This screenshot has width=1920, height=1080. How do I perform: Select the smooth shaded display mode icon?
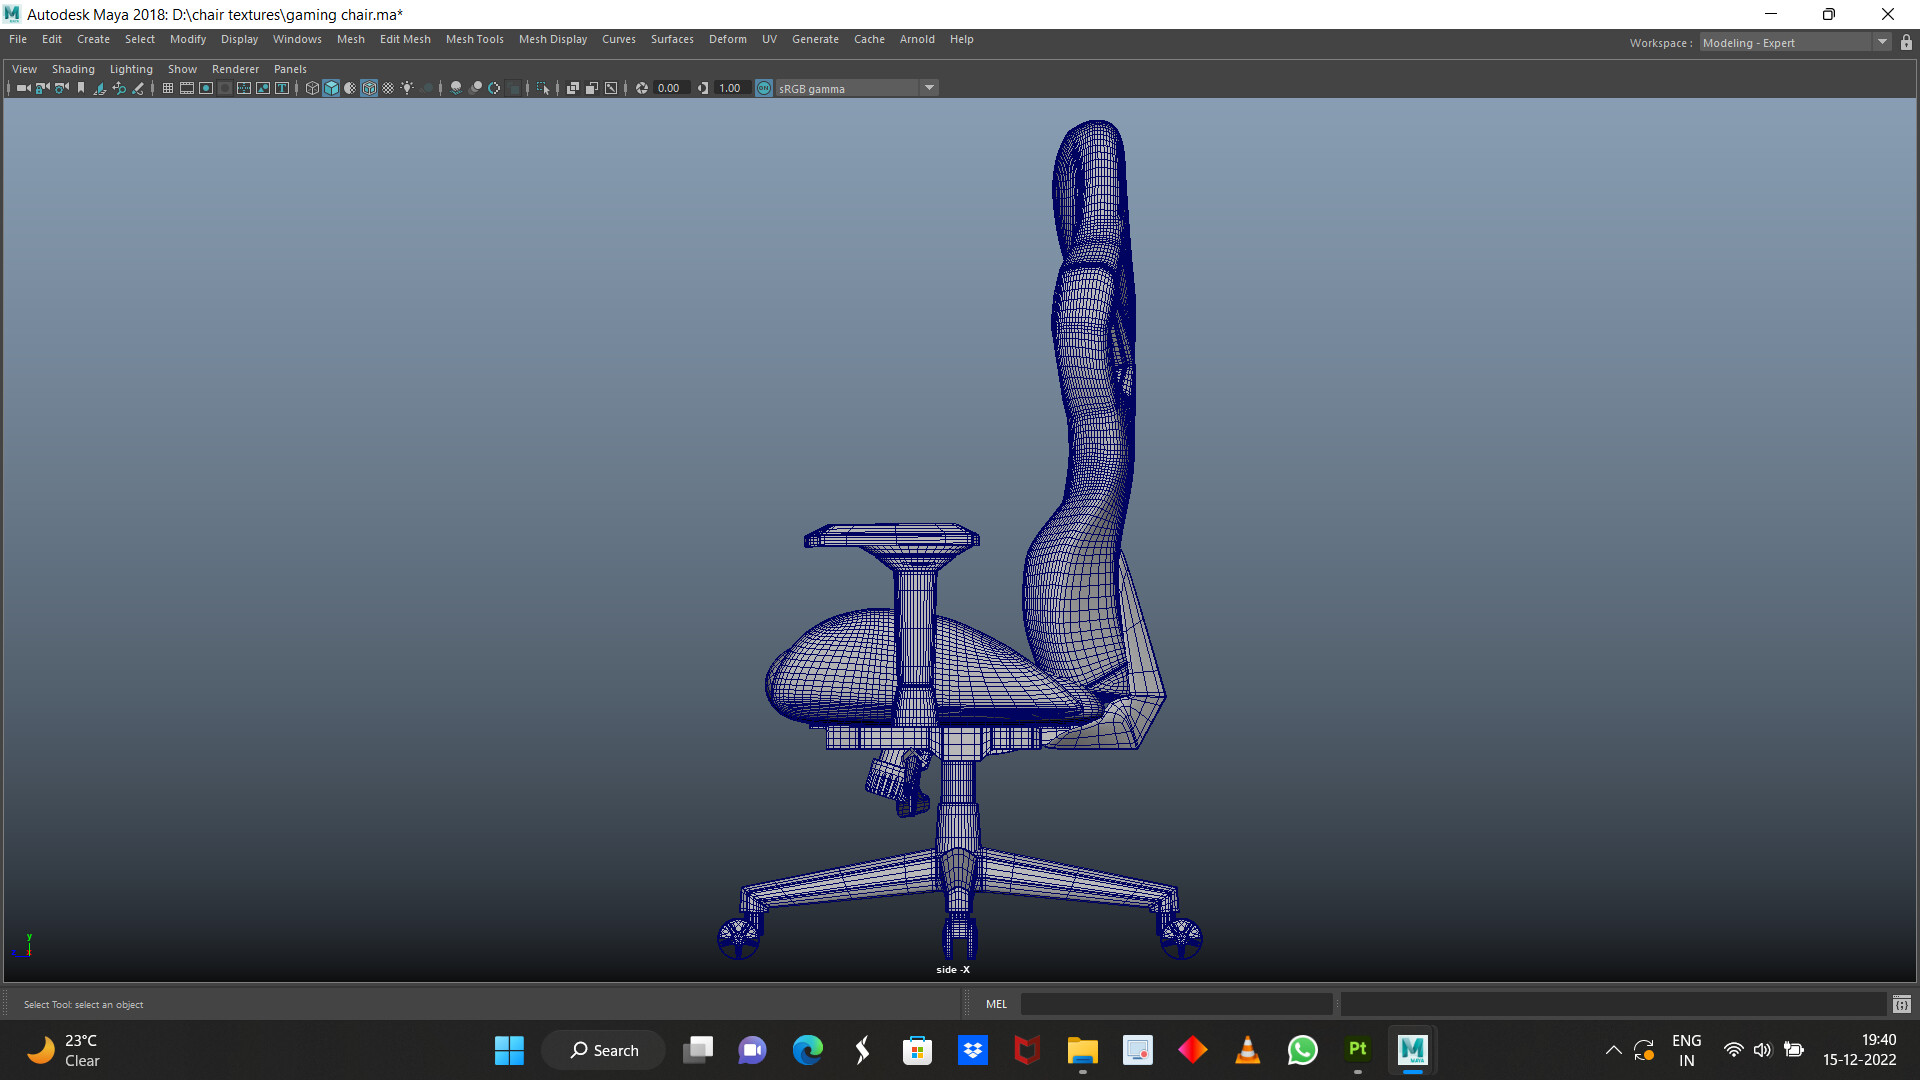click(x=330, y=88)
